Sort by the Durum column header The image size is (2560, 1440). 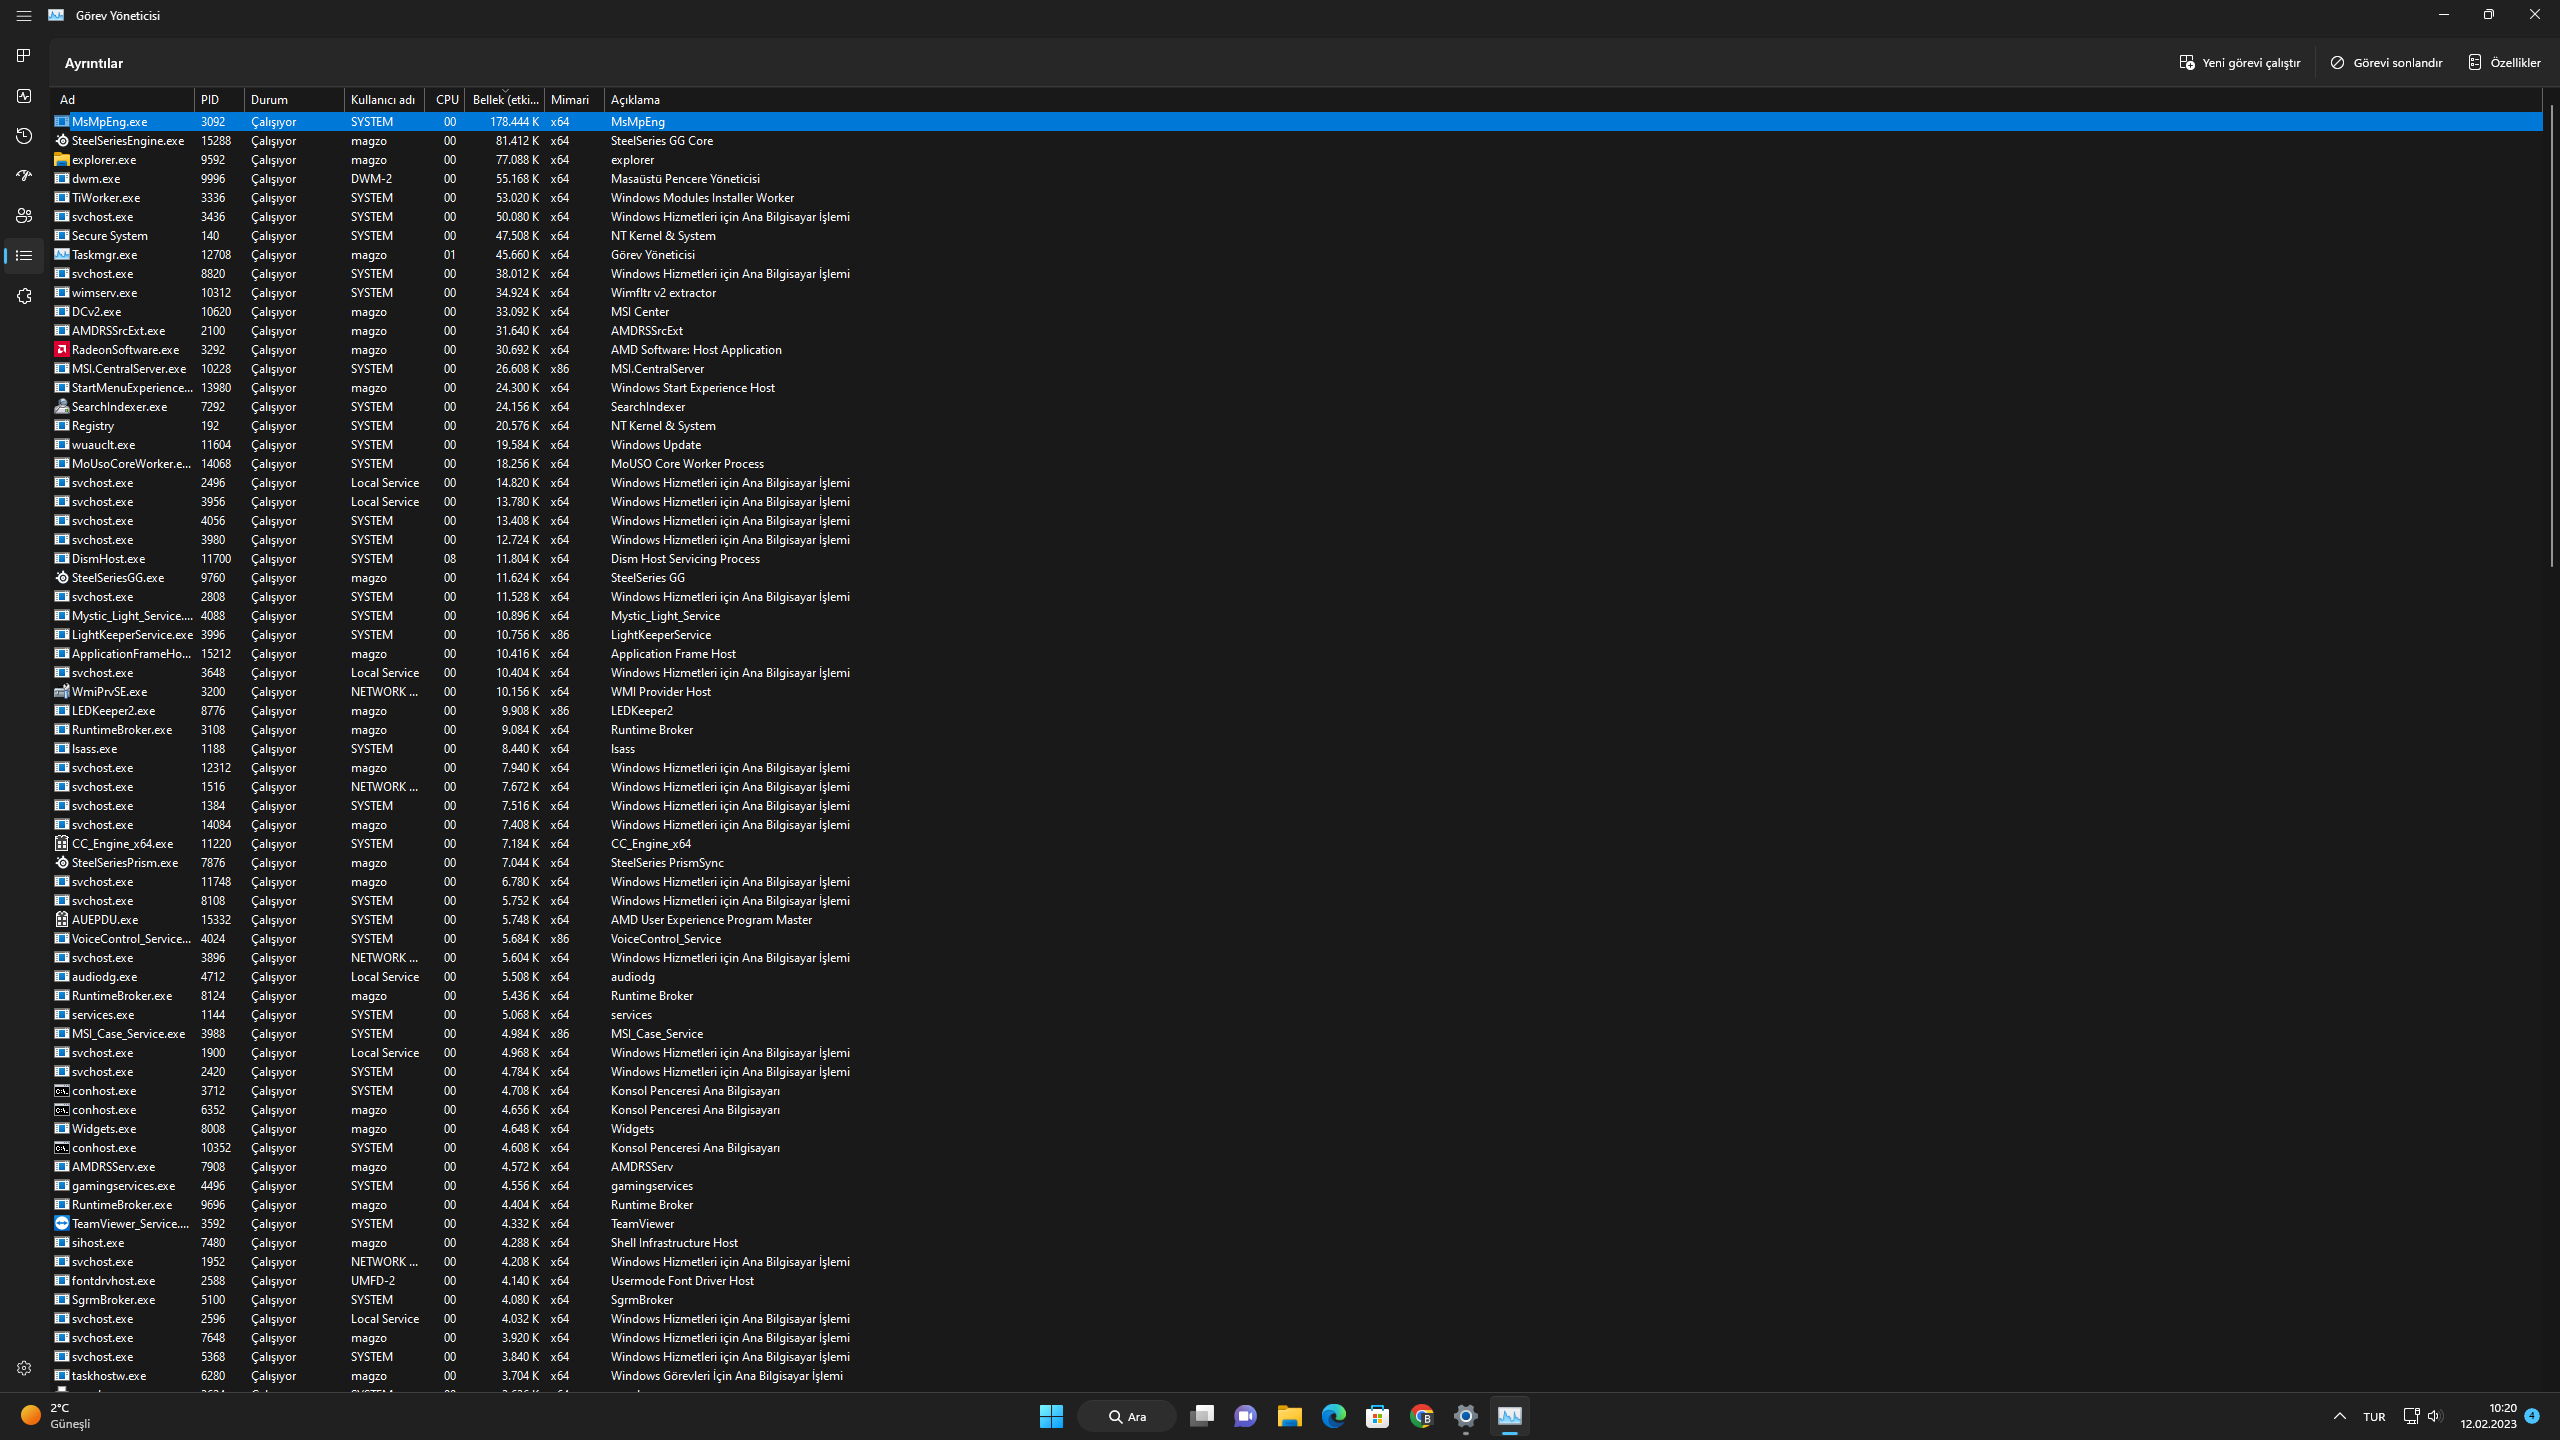[x=294, y=99]
